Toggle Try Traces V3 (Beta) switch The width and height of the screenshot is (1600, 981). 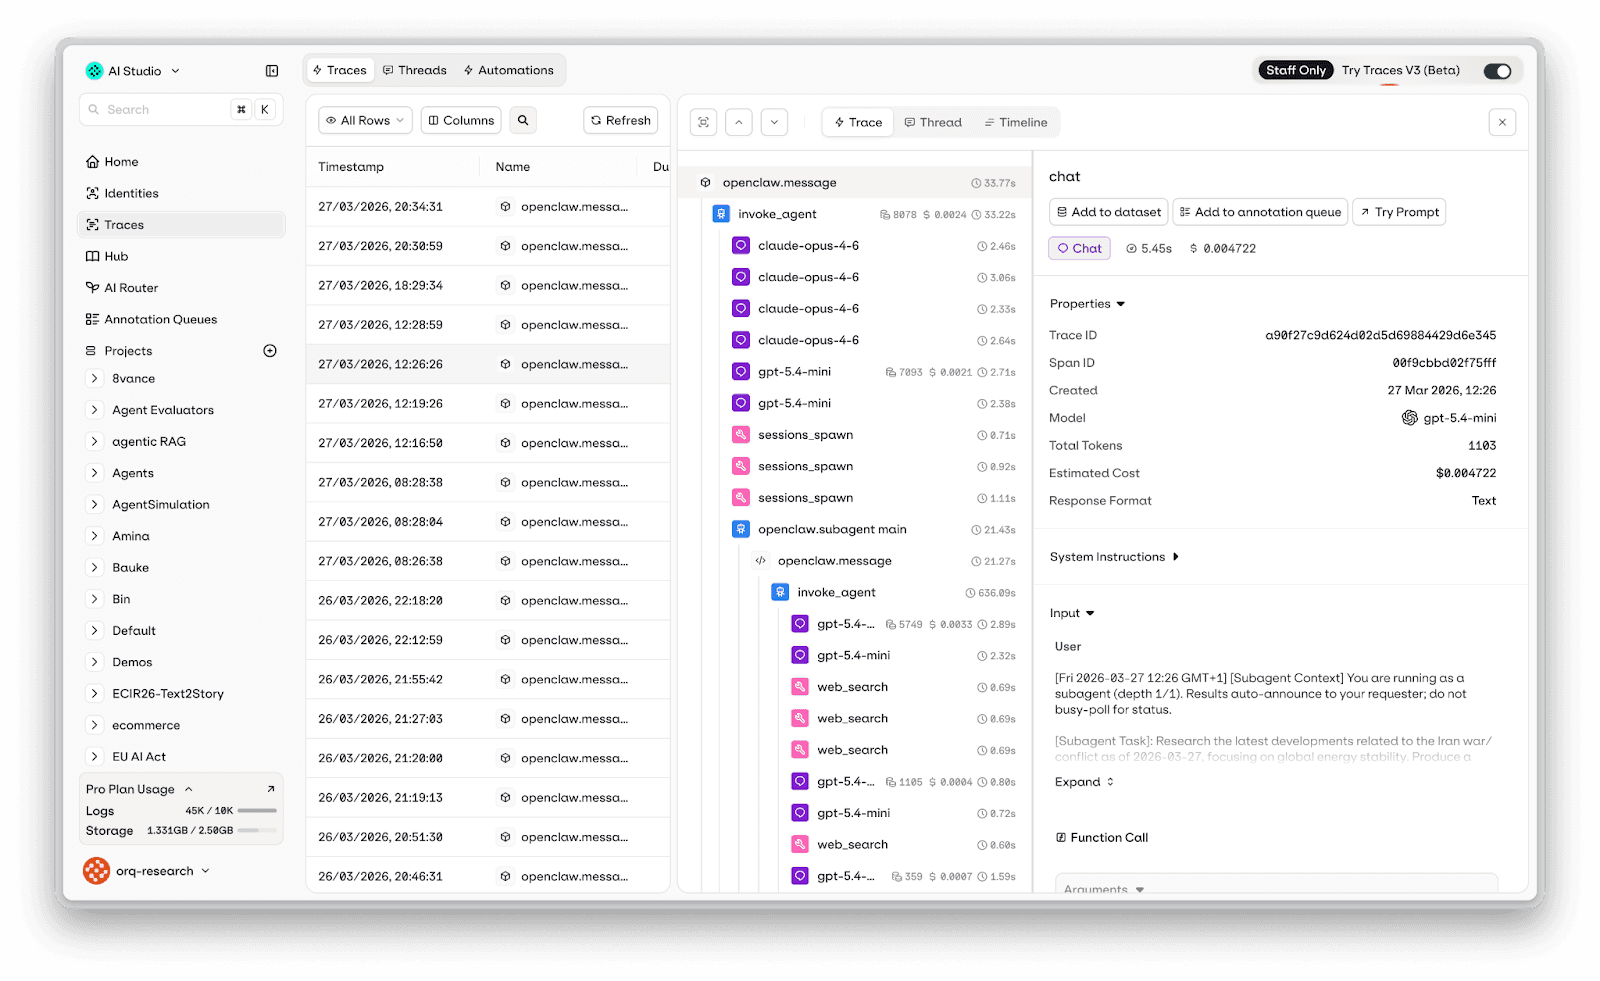pyautogui.click(x=1497, y=71)
